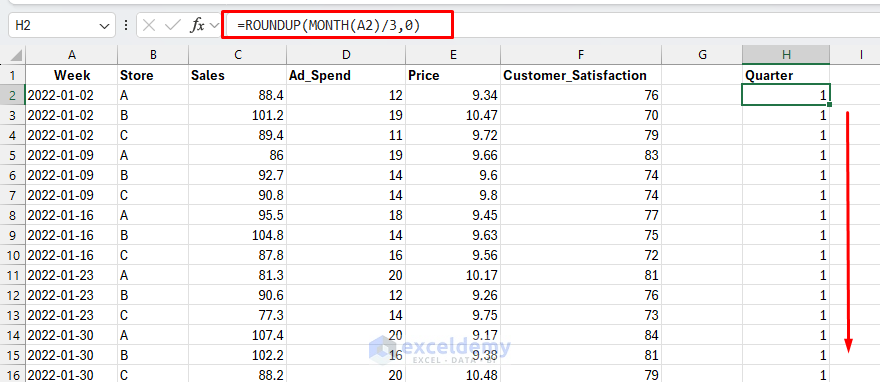Click Customer_Satisfaction cell with value 77
This screenshot has height=382, width=880.
point(581,215)
